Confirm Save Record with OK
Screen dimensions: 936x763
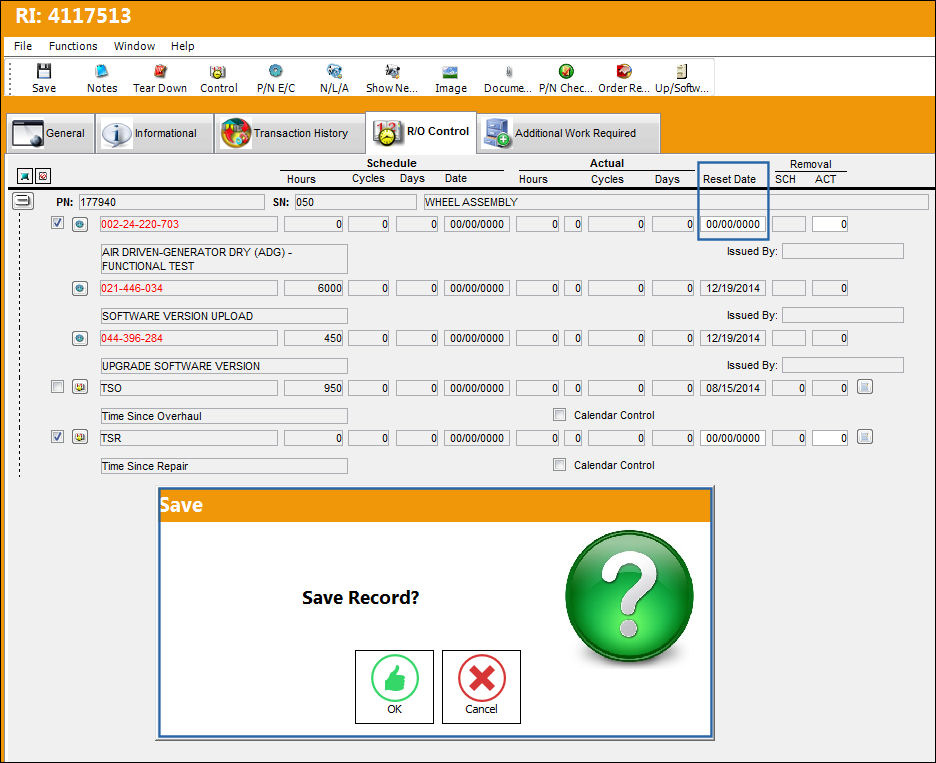point(394,687)
